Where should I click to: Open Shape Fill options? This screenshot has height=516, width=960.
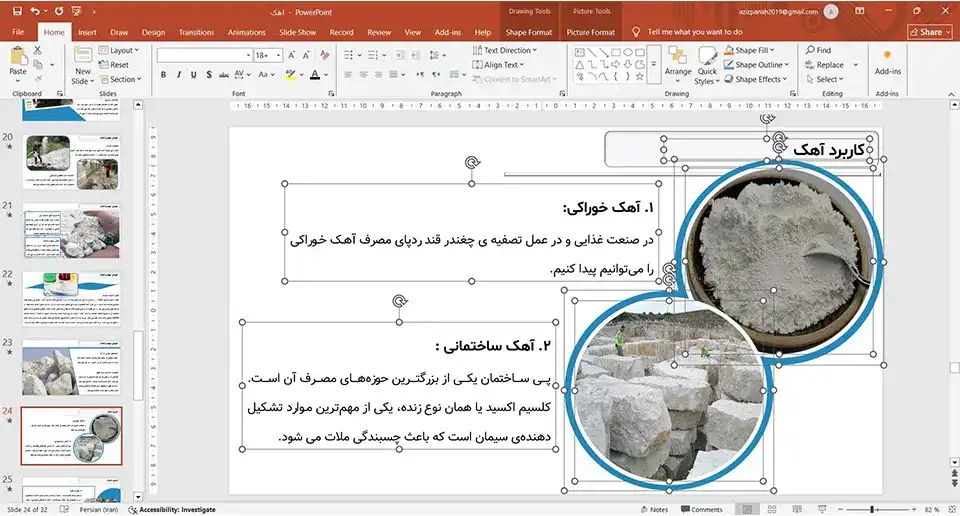click(749, 50)
